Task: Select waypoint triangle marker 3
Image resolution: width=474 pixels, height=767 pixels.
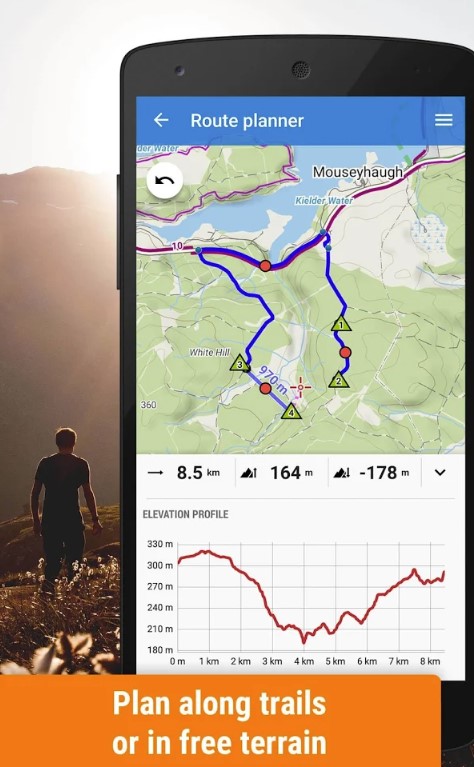Action: point(240,363)
